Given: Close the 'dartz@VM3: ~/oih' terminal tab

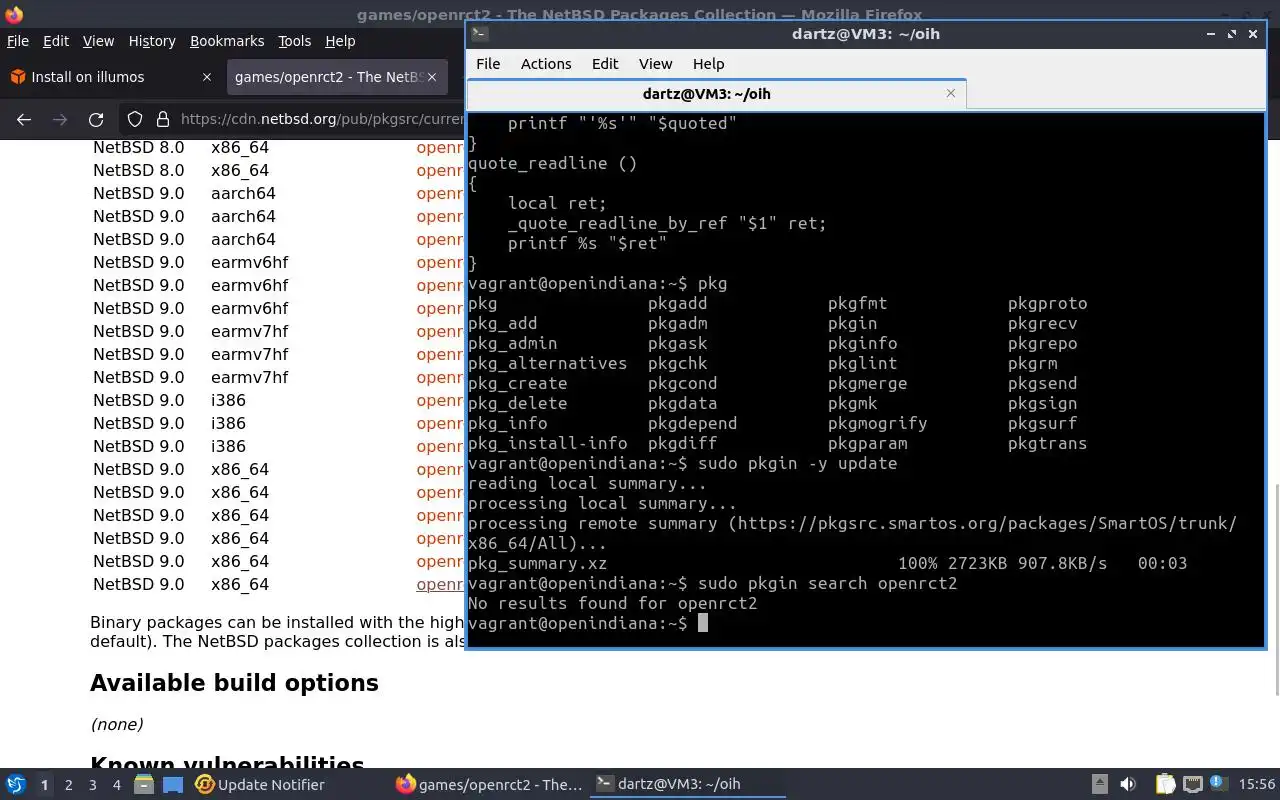Looking at the screenshot, I should click(x=951, y=93).
